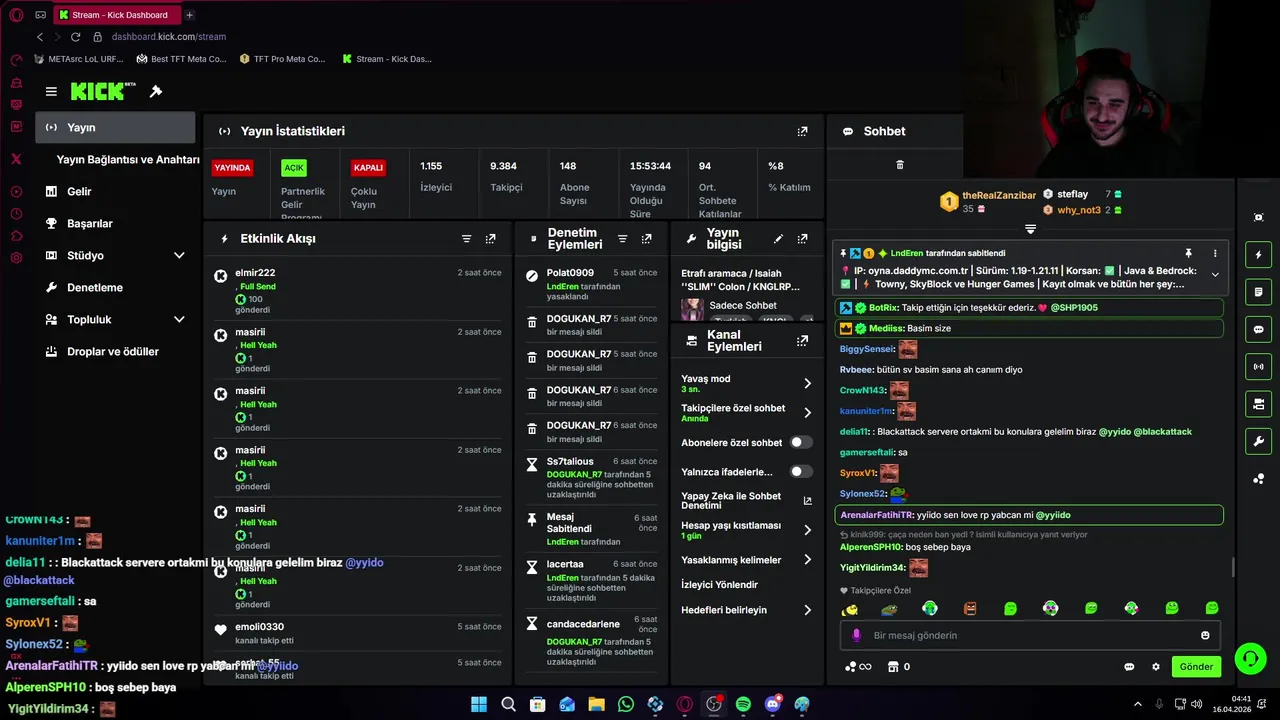Click the note widget in right sidebar
This screenshot has width=1280, height=720.
point(1258,292)
